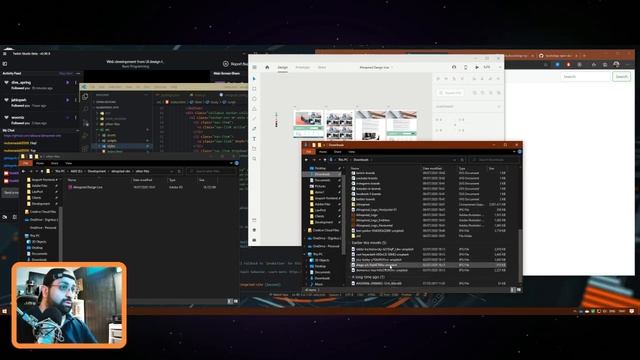Switch to the Share tab in Adobe XD
The width and height of the screenshot is (640, 360).
tap(322, 67)
